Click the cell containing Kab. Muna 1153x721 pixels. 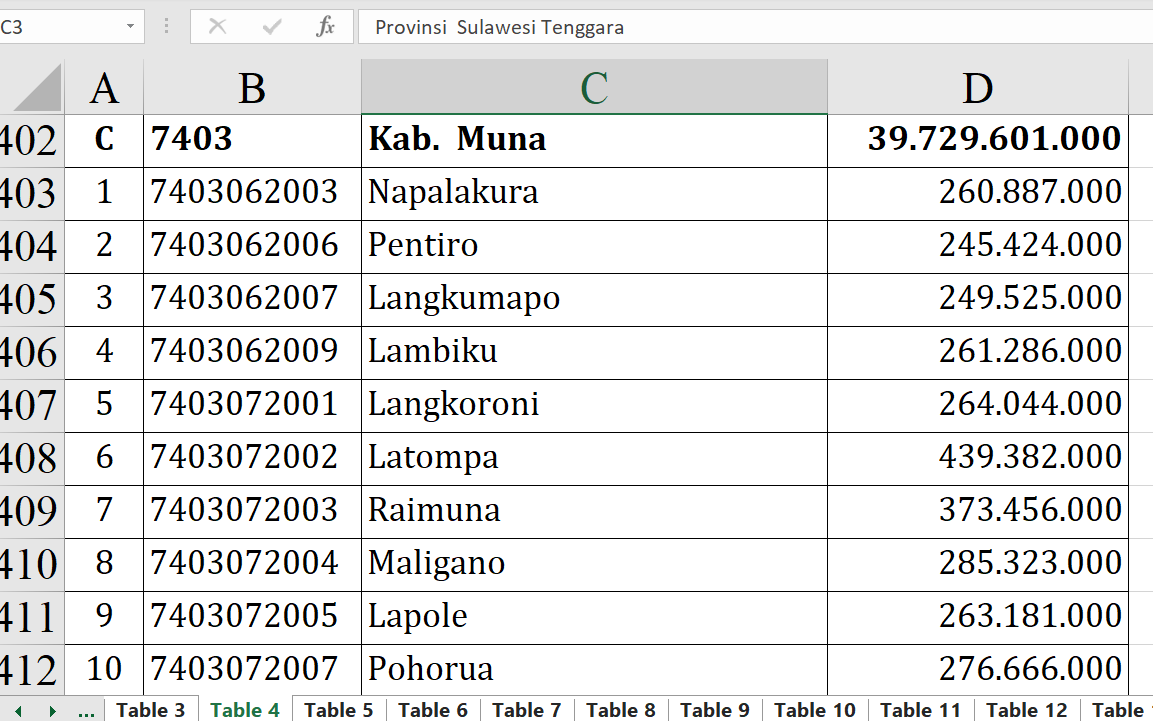click(594, 139)
